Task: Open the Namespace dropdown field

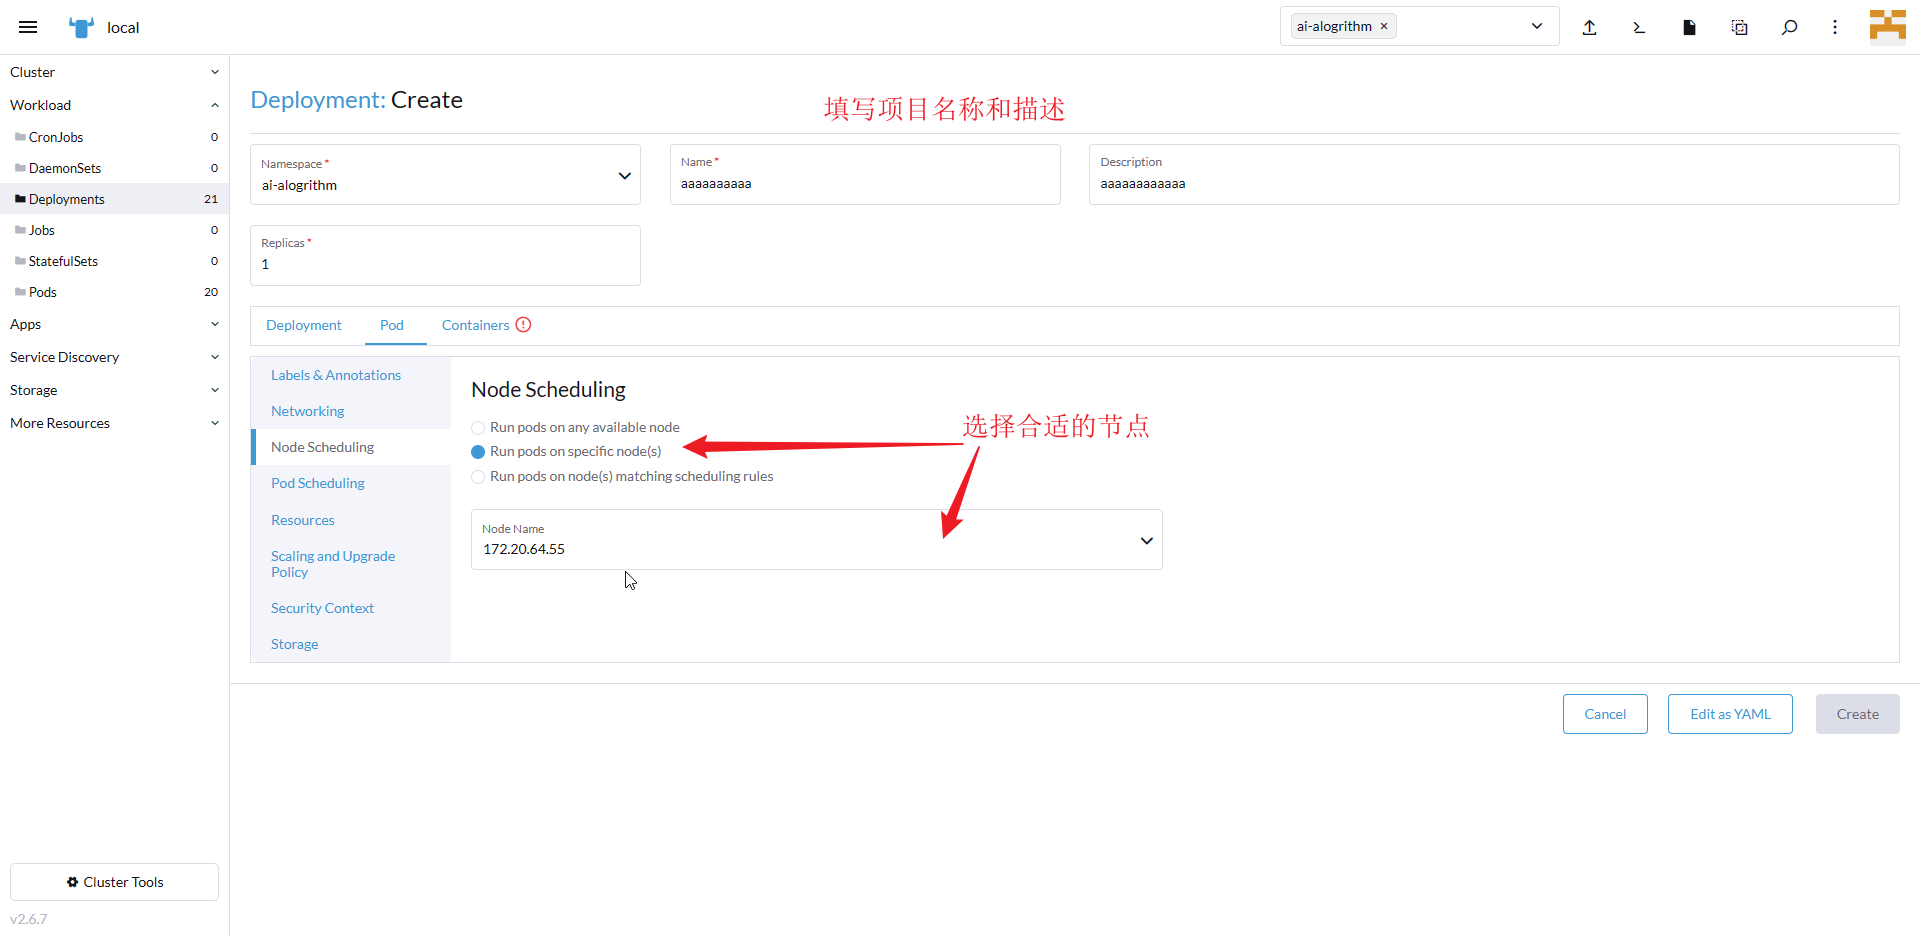Action: click(445, 175)
